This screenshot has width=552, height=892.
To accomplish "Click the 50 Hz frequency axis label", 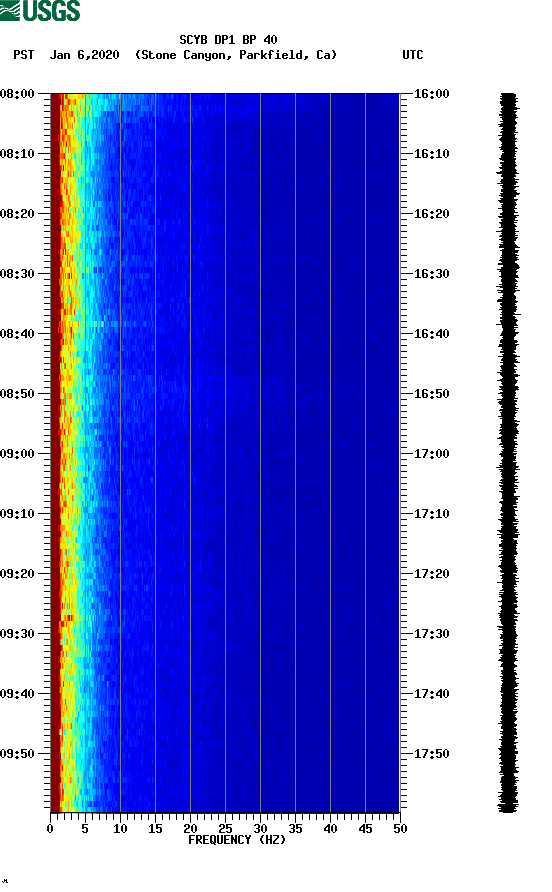I will point(400,829).
